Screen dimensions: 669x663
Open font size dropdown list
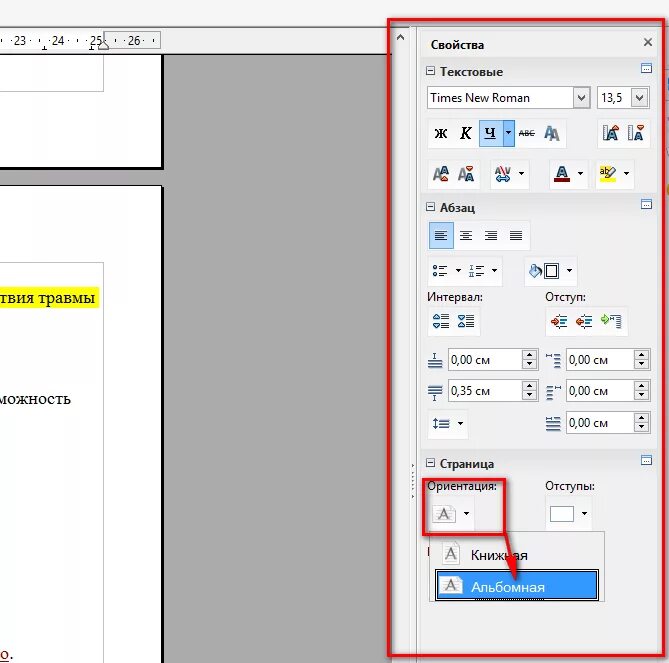point(640,98)
